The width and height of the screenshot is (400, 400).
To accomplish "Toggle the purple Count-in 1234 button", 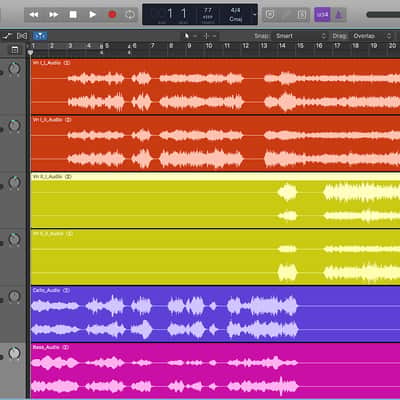I will click(322, 15).
